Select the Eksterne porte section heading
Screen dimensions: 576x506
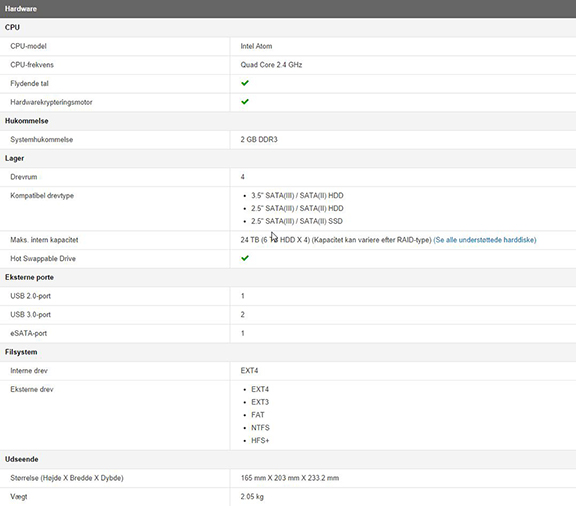coord(29,277)
